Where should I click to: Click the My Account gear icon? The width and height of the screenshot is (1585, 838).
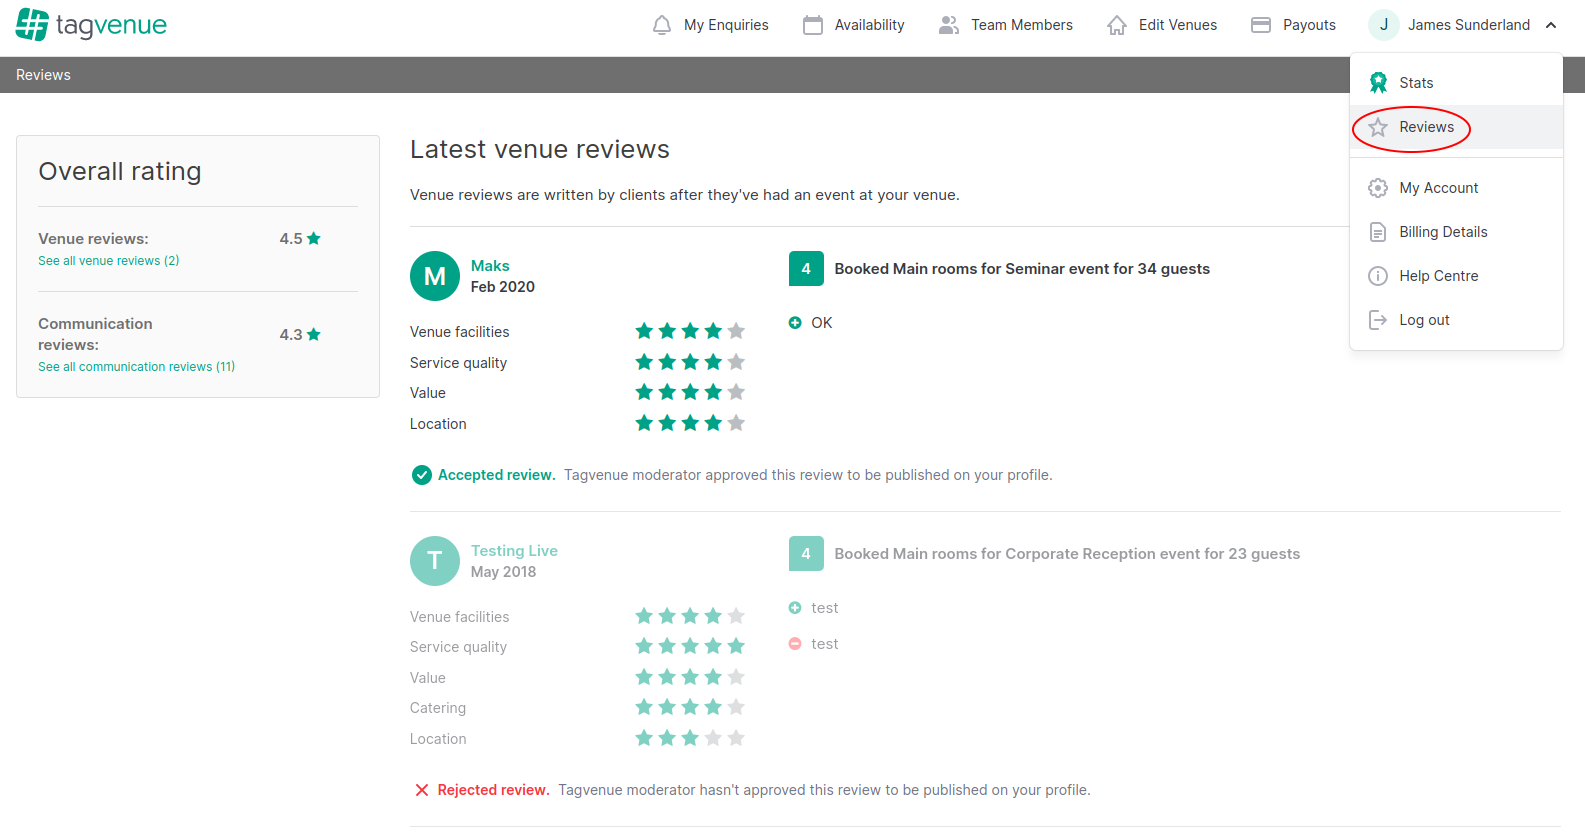coord(1378,188)
